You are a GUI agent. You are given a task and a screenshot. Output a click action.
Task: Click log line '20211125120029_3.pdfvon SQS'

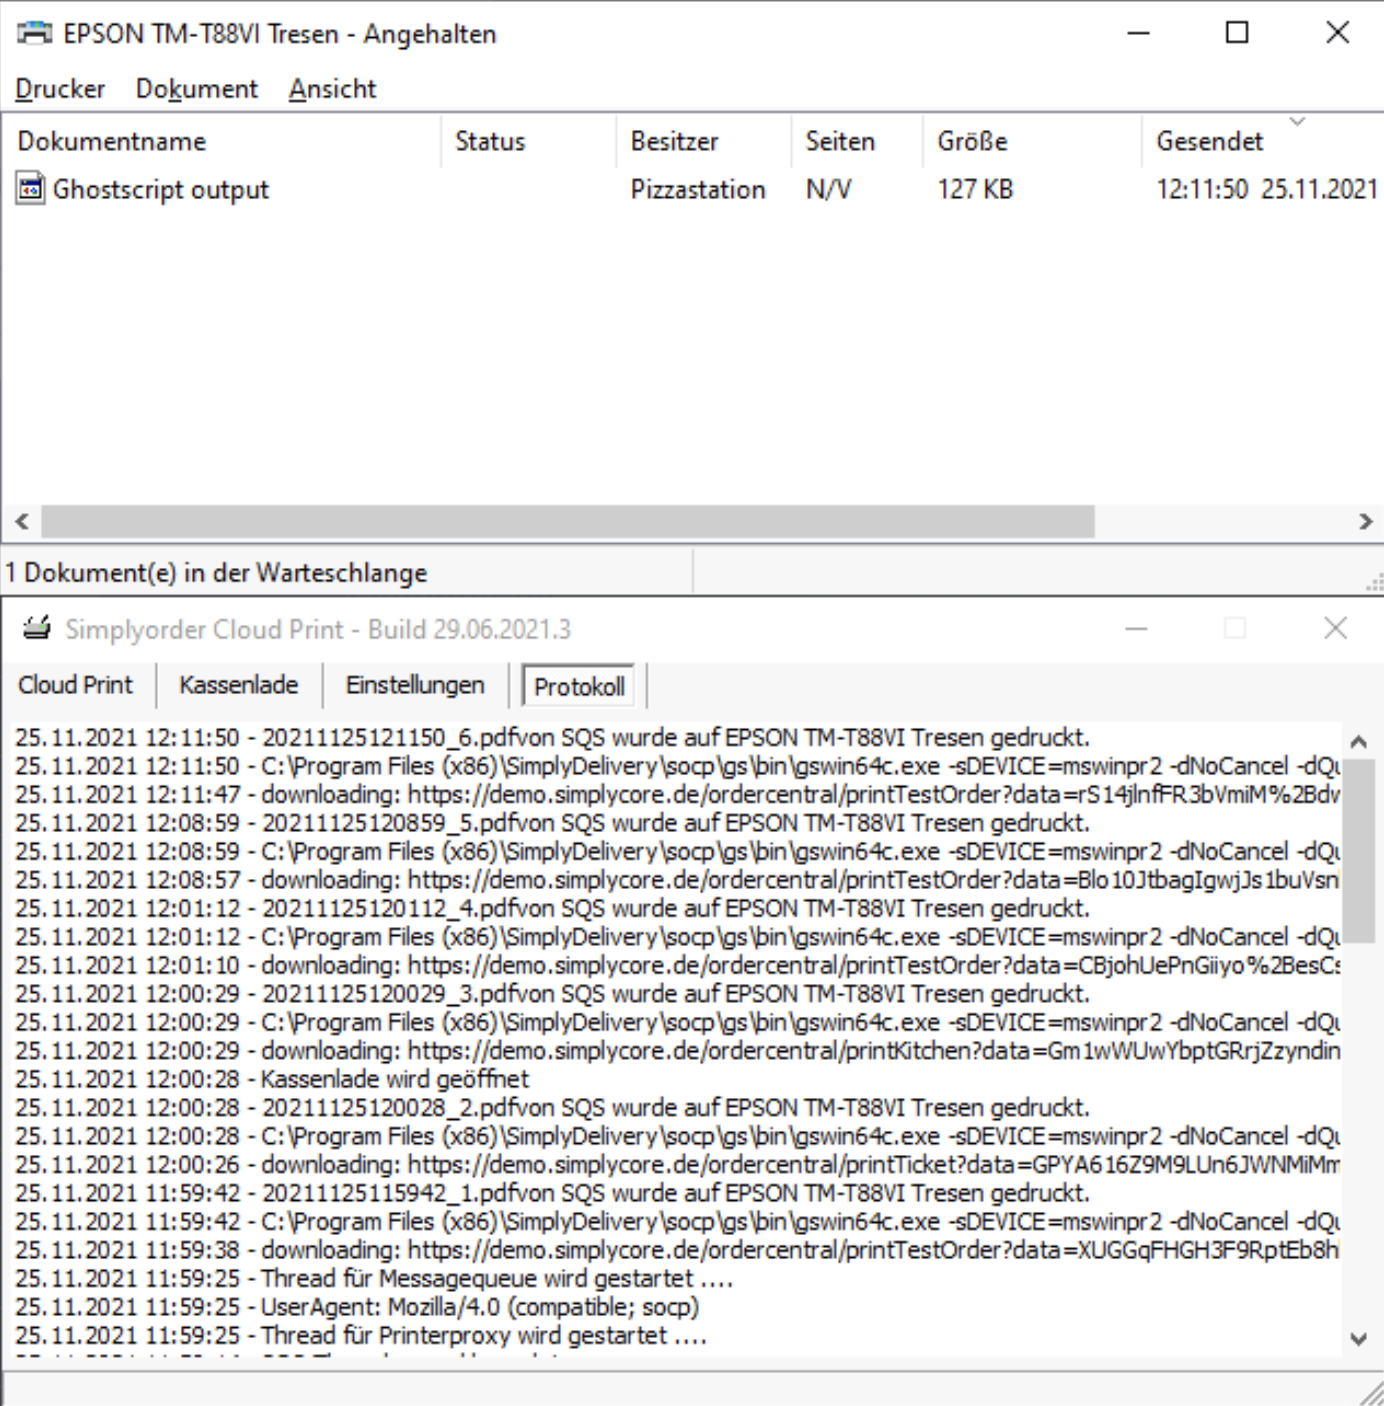552,994
